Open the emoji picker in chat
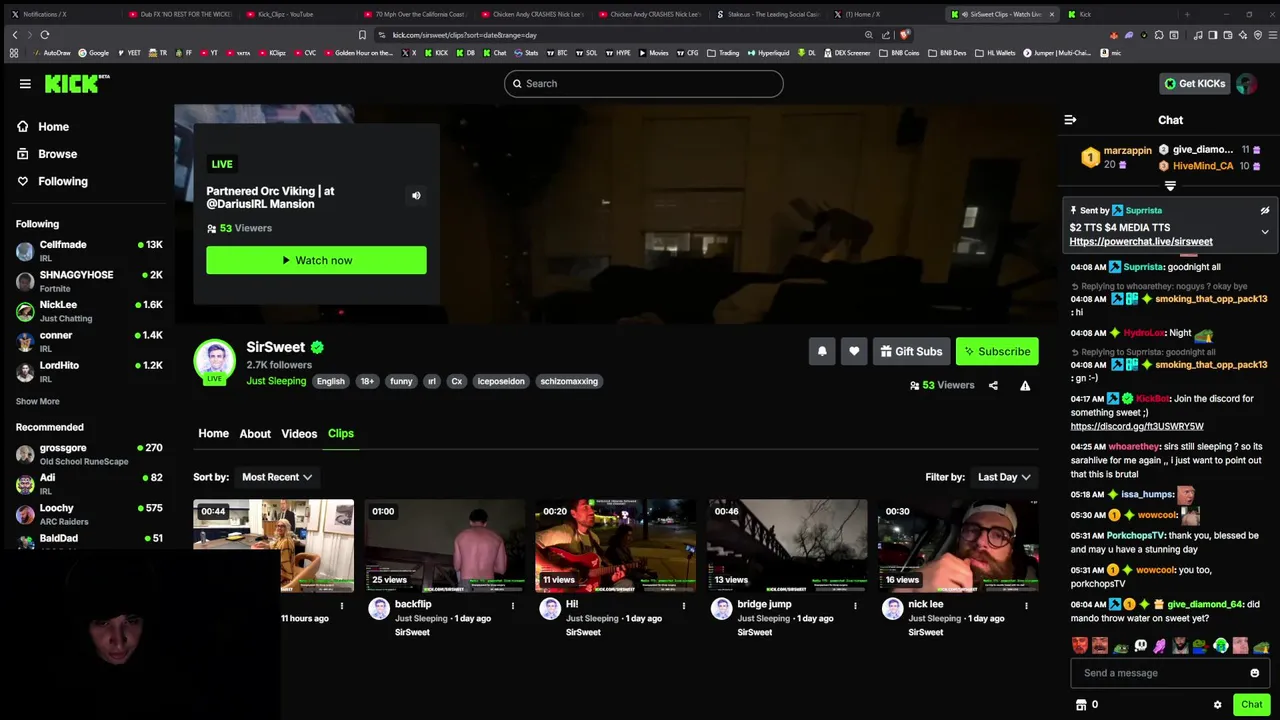The image size is (1280, 720). (1254, 673)
